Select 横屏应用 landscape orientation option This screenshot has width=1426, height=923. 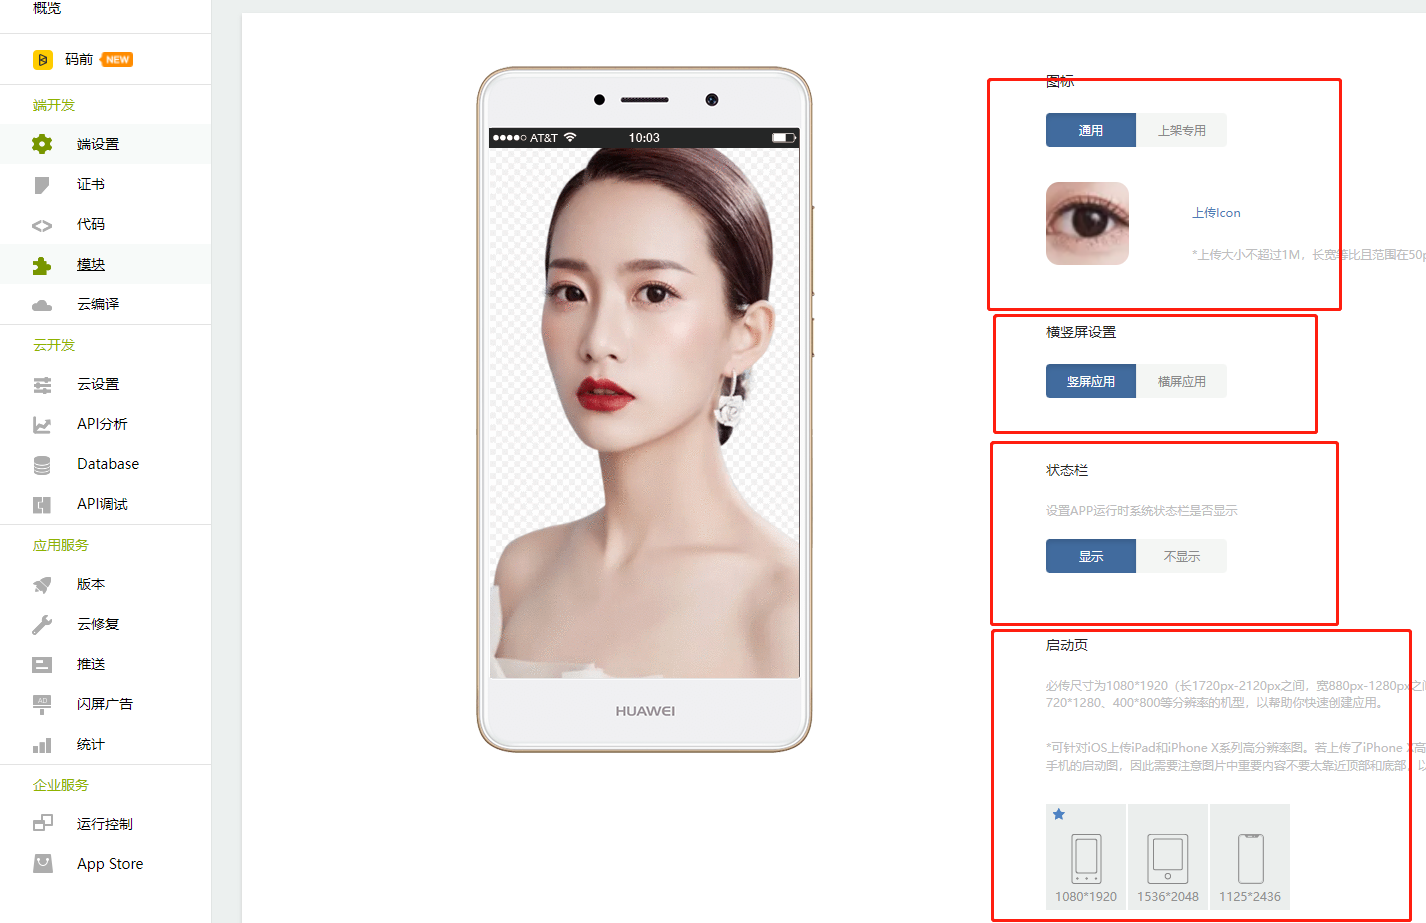[1181, 381]
